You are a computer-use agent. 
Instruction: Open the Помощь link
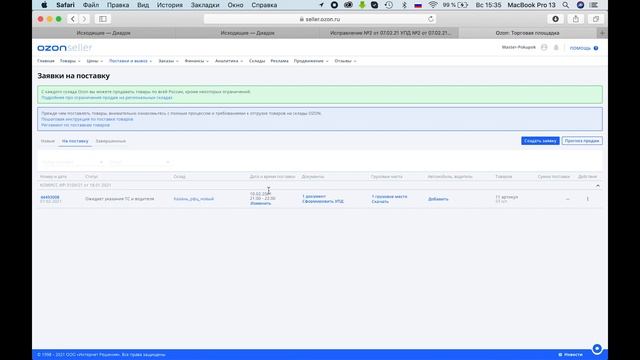pos(580,48)
